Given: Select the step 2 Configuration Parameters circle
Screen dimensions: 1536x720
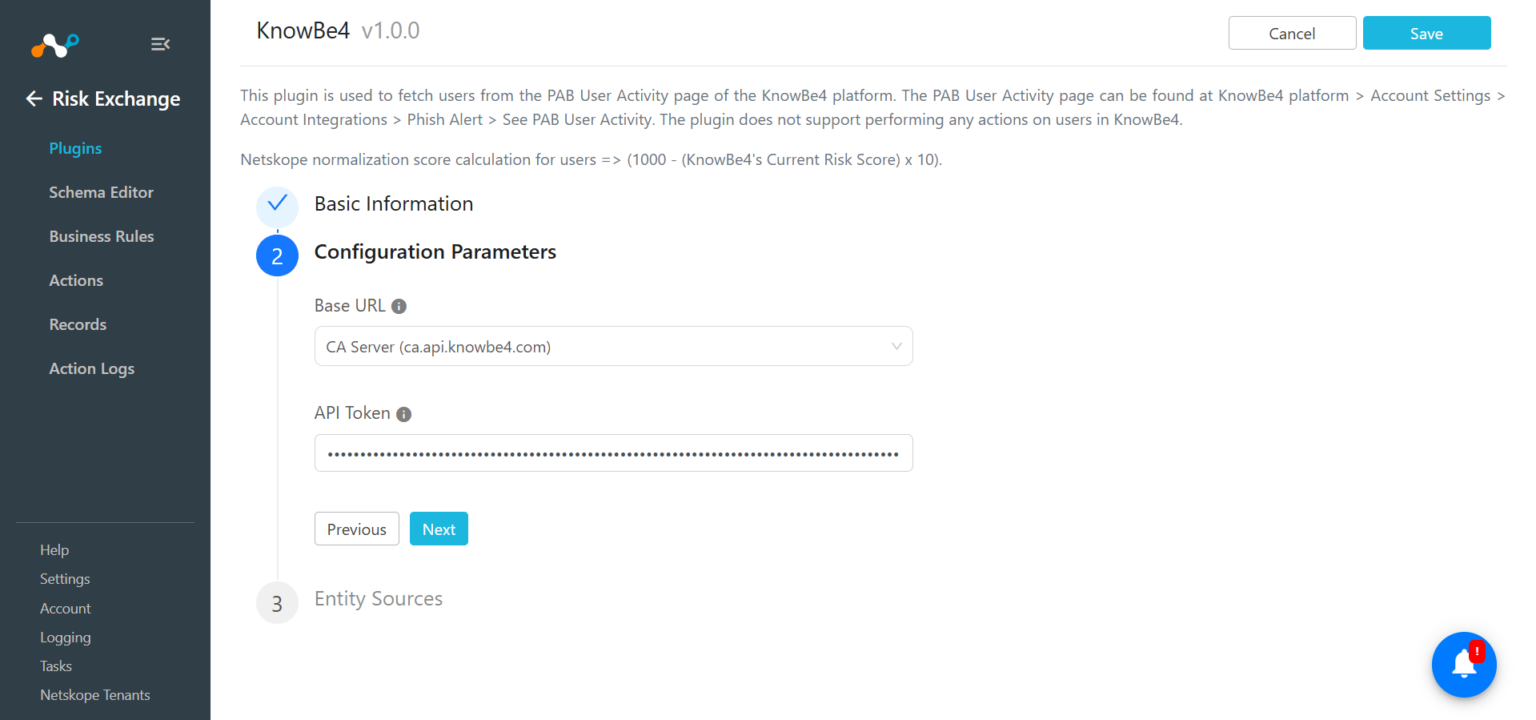Looking at the screenshot, I should (x=277, y=255).
